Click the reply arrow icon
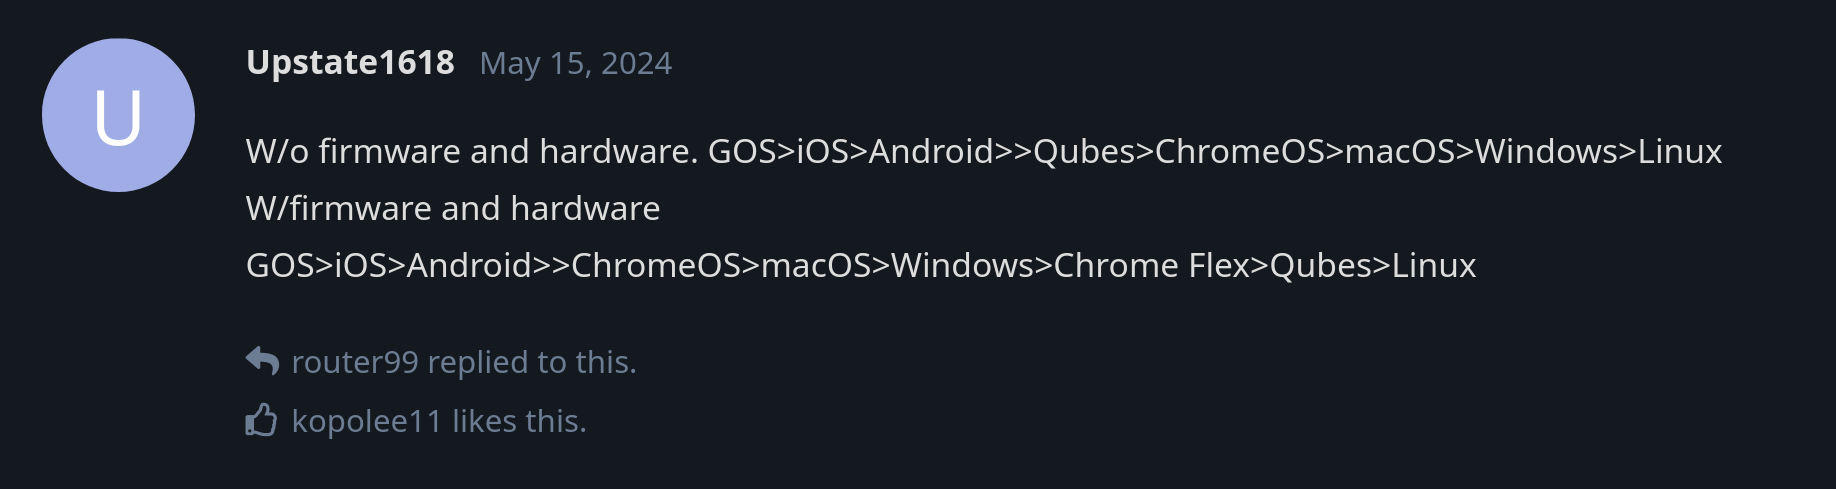The height and width of the screenshot is (489, 1836). (262, 361)
